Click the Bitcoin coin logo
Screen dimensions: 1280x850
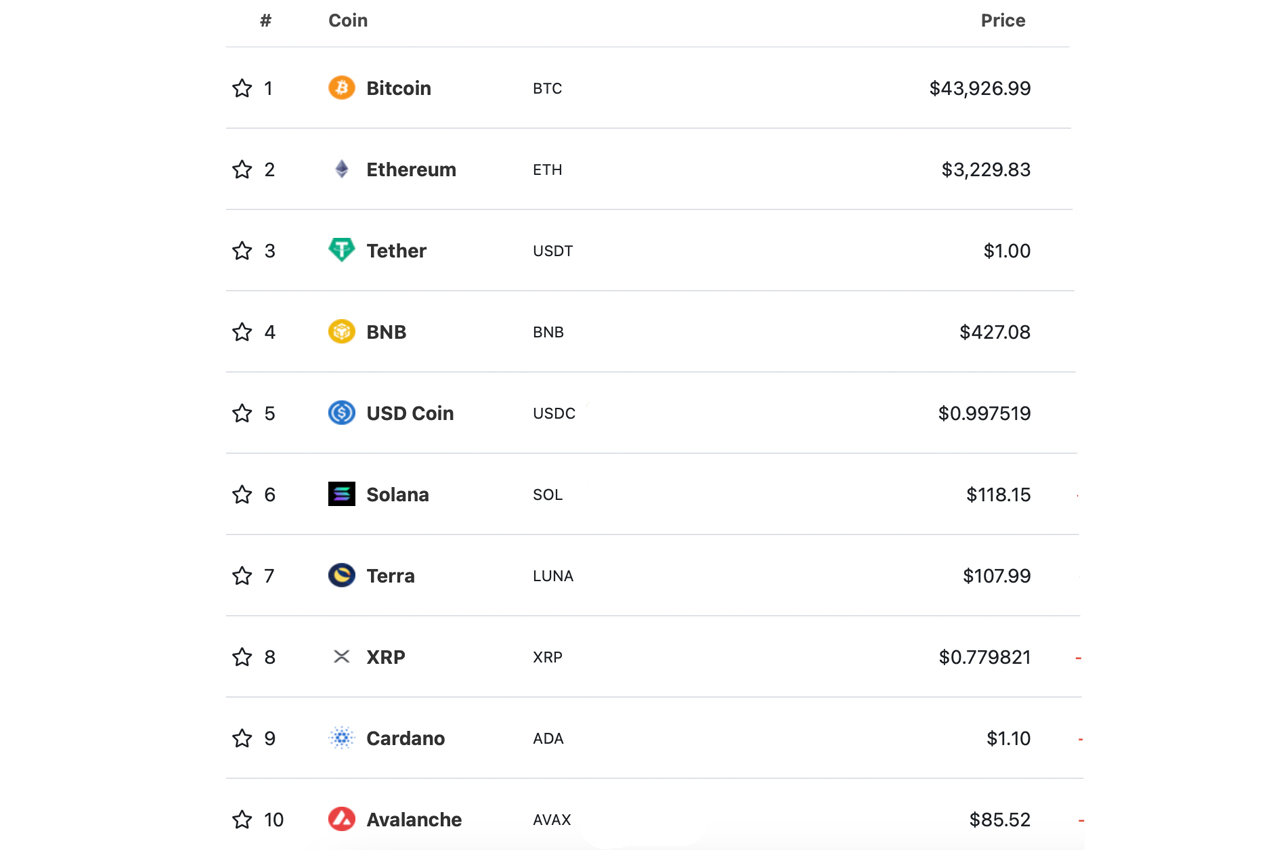[341, 88]
